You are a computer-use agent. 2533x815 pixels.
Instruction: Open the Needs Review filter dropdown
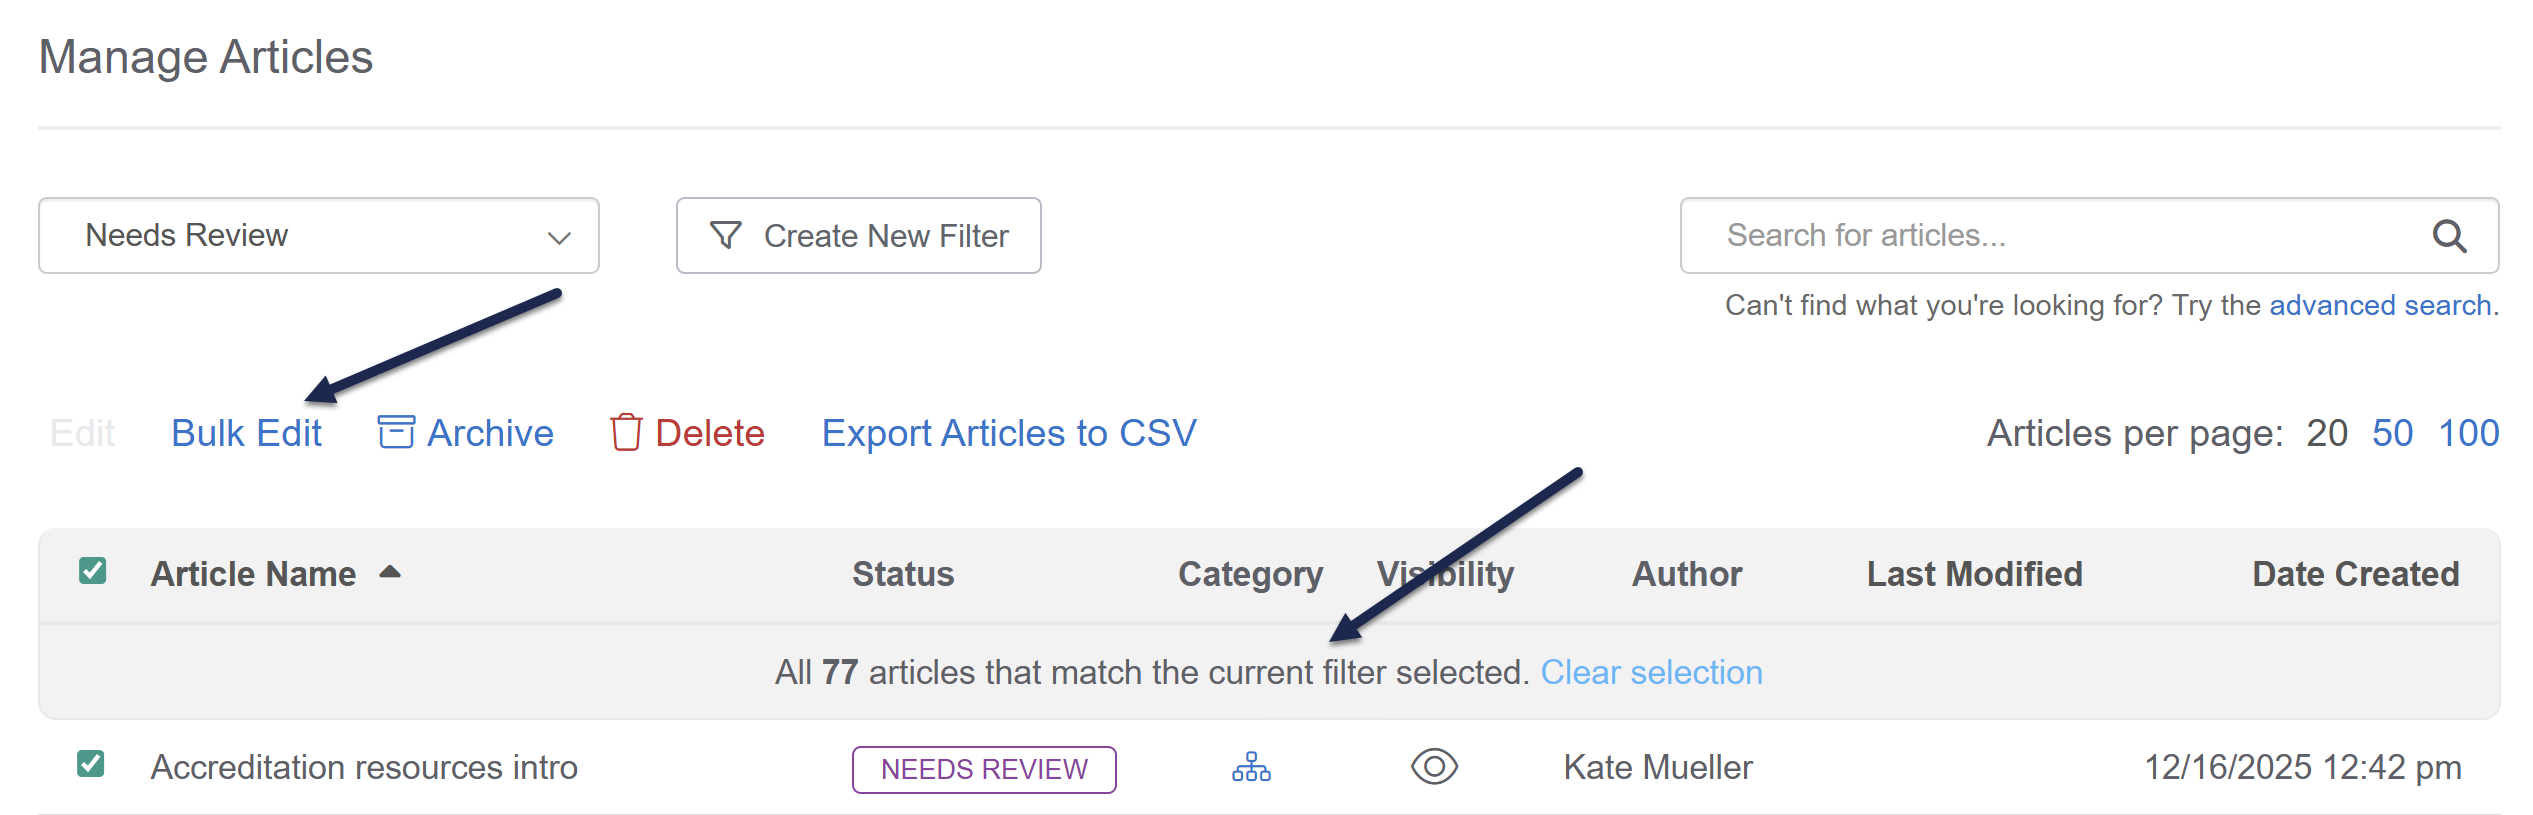click(x=318, y=236)
